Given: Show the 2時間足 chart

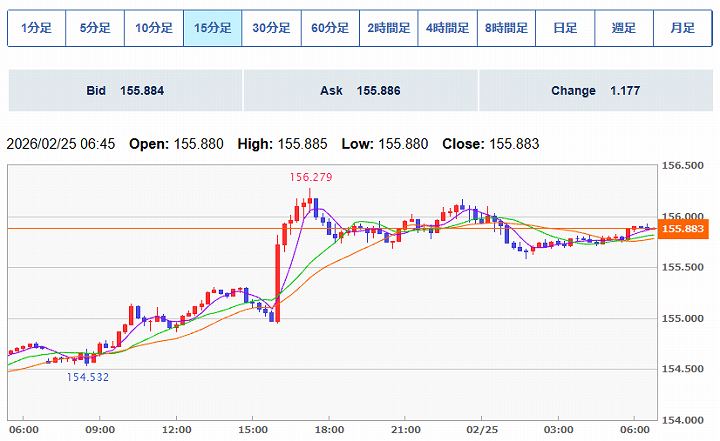Looking at the screenshot, I should pyautogui.click(x=389, y=28).
